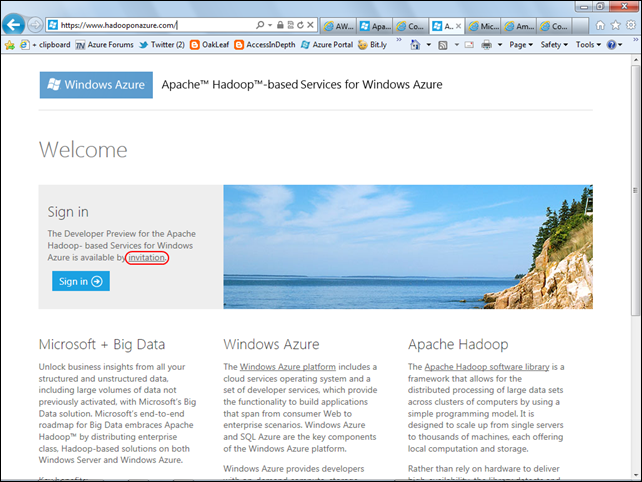Click the search magnifier in address bar
The image size is (642, 482).
[x=260, y=25]
